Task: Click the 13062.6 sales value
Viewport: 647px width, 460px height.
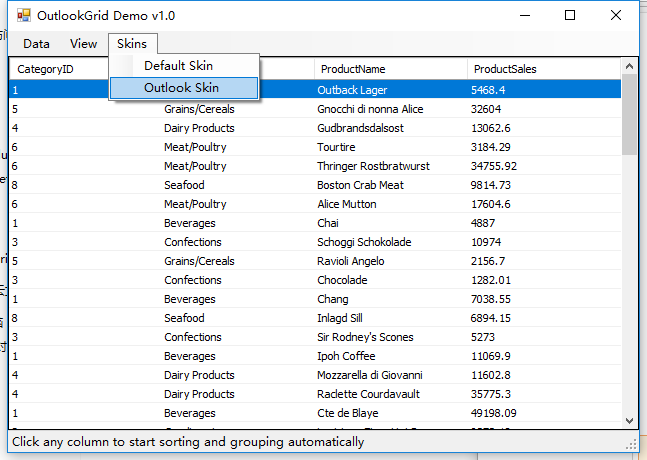Action: coord(491,128)
